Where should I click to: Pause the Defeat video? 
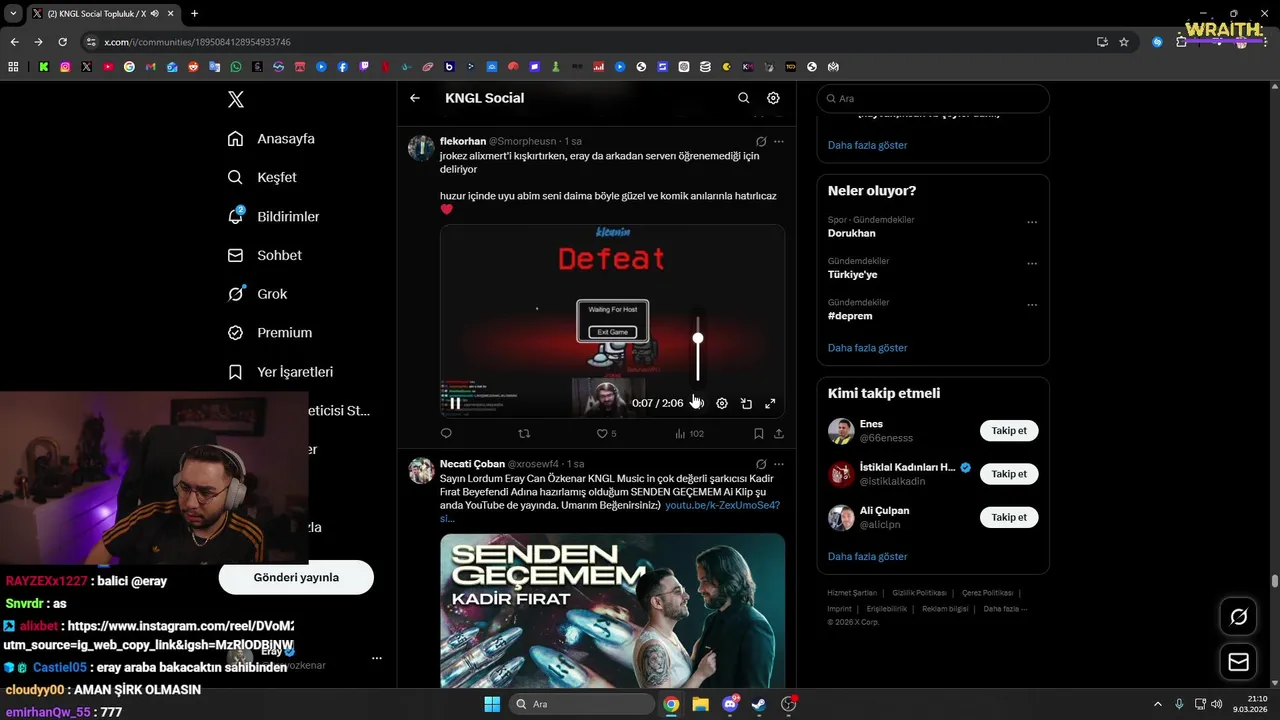click(455, 403)
